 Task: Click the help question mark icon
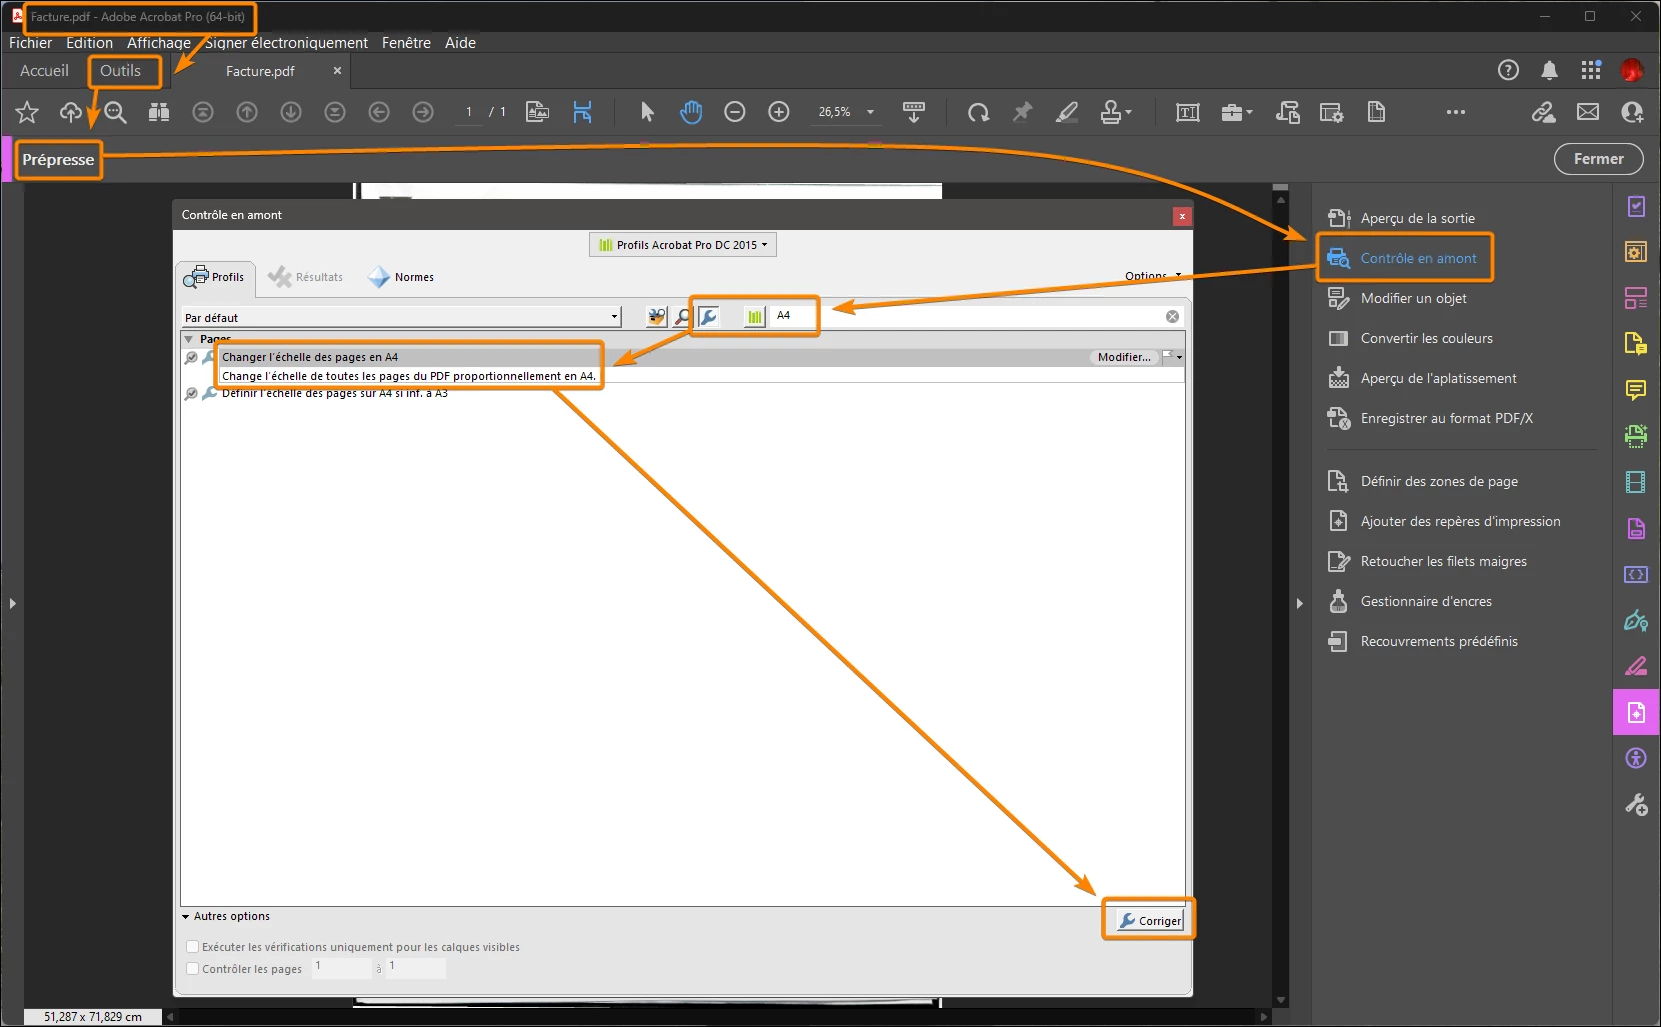click(1508, 70)
